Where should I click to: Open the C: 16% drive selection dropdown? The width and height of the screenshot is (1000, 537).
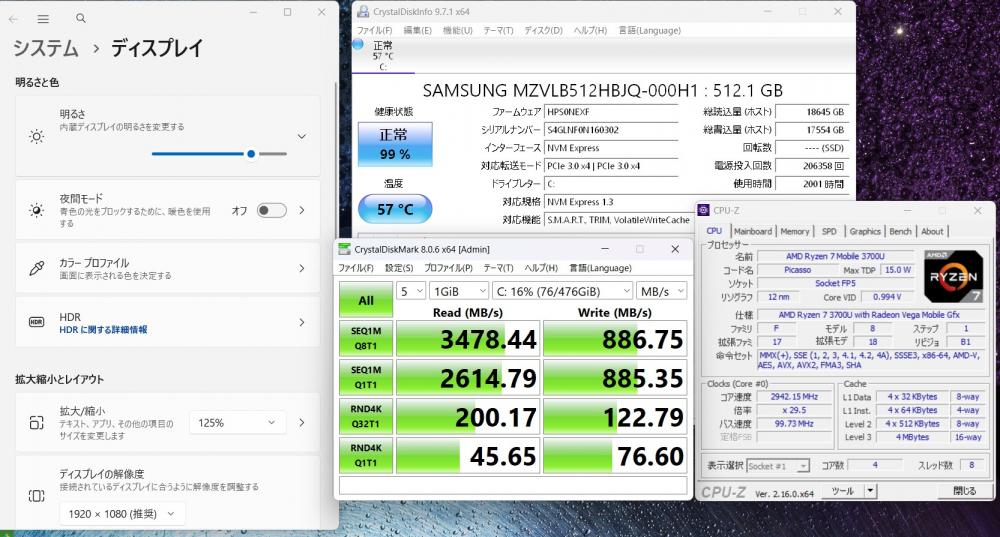[562, 291]
